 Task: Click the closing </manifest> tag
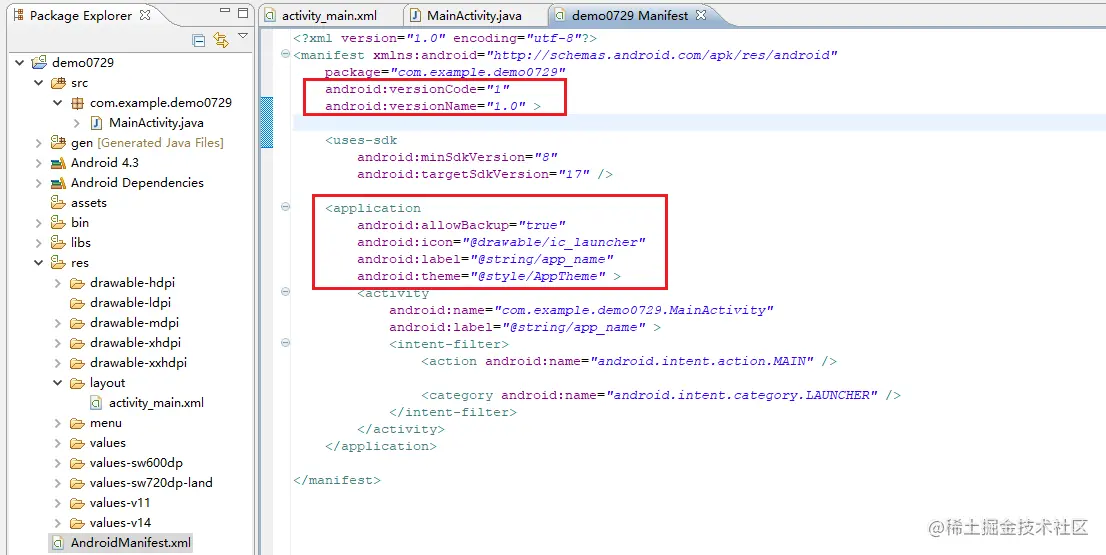coord(337,480)
